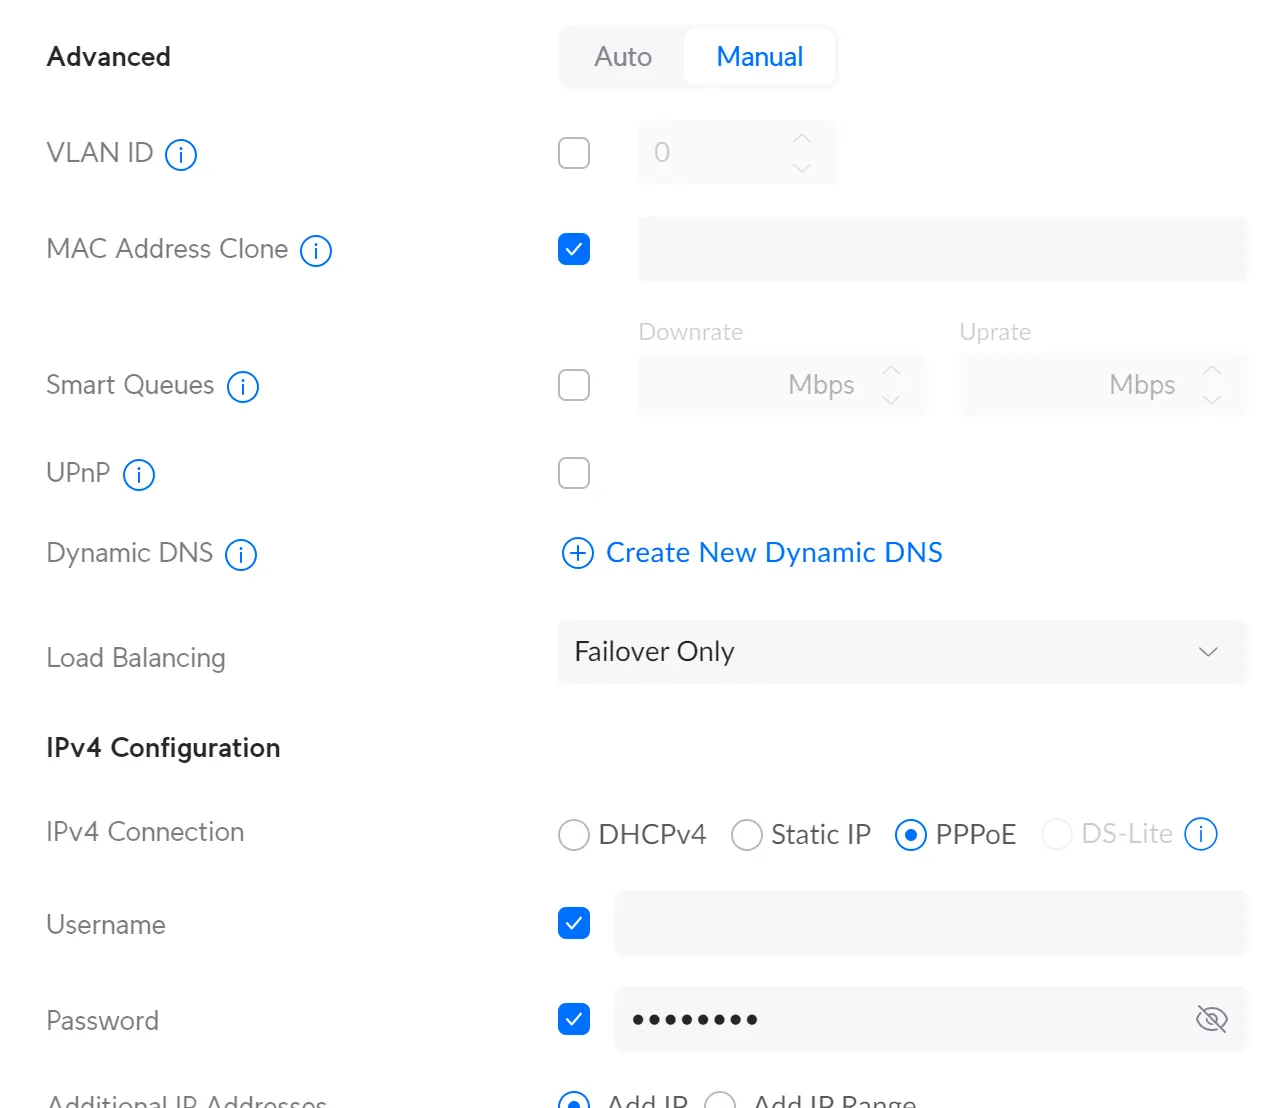
Task: Open the Smart Queues info tooltip icon
Action: coord(242,386)
